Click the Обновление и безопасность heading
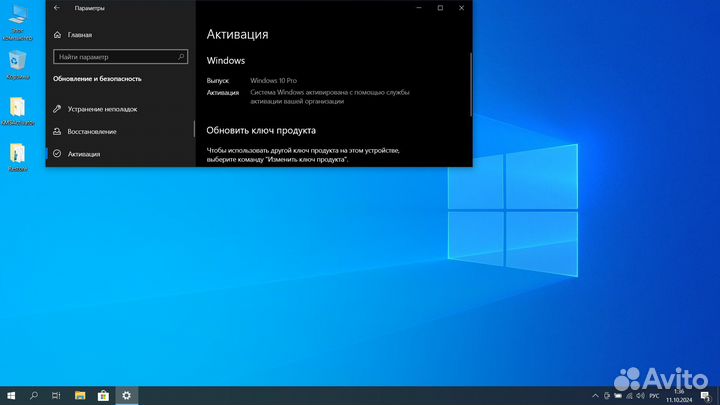 click(97, 79)
